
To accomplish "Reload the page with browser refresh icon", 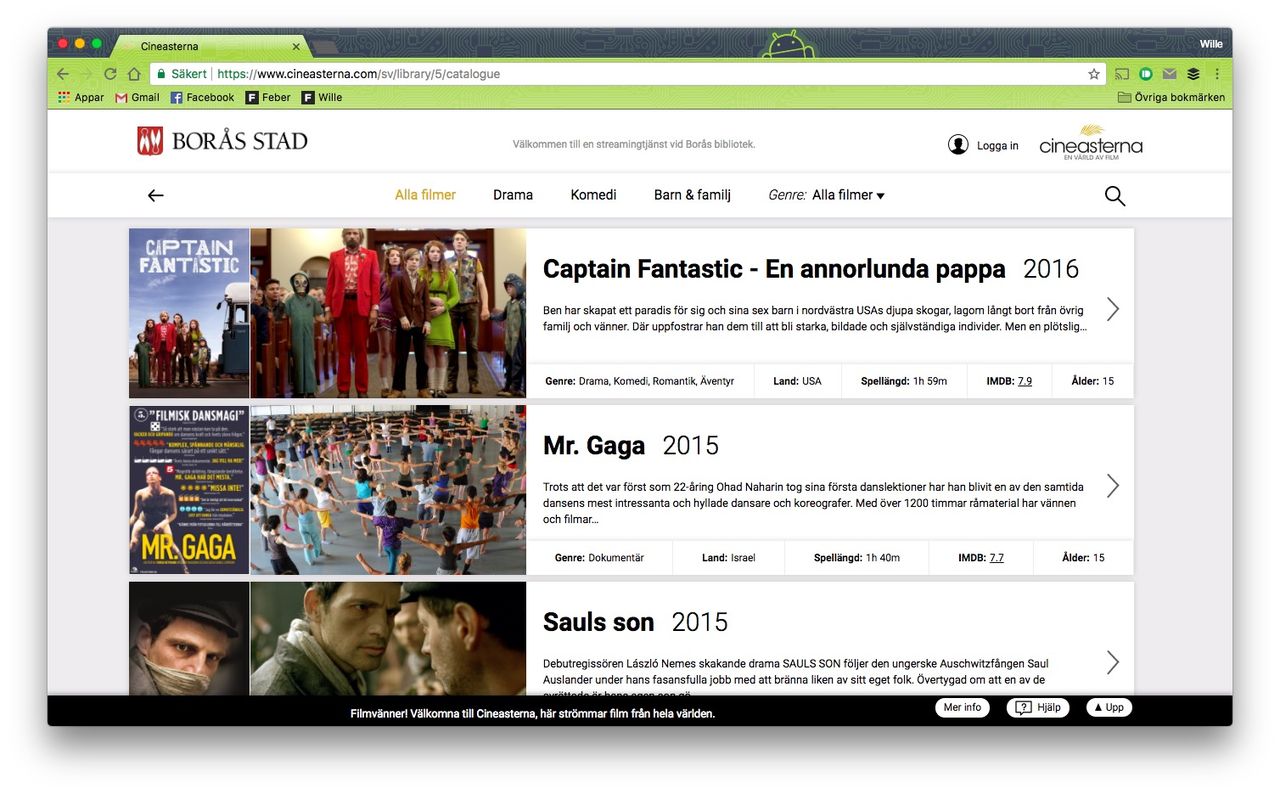I will pos(110,74).
